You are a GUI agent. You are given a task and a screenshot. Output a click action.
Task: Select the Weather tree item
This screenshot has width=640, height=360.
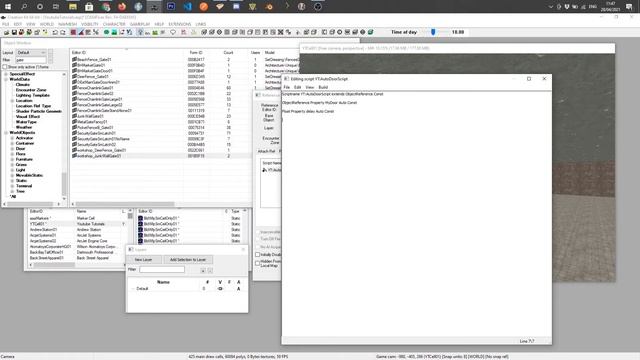pos(24,127)
